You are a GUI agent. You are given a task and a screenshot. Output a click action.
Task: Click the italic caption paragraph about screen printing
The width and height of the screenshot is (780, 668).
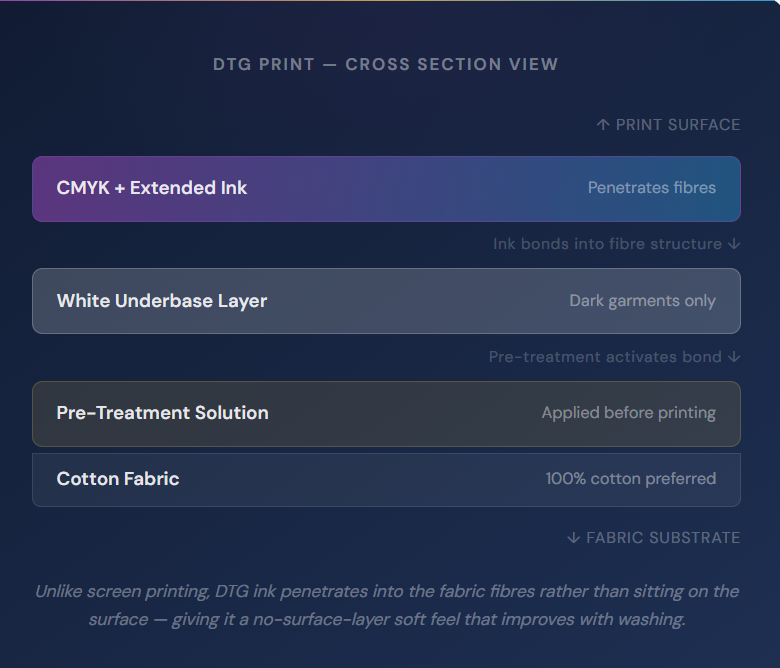[x=386, y=605]
